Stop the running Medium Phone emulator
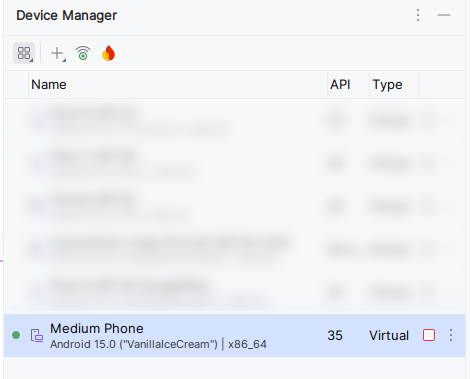The height and width of the screenshot is (379, 470). 429,335
